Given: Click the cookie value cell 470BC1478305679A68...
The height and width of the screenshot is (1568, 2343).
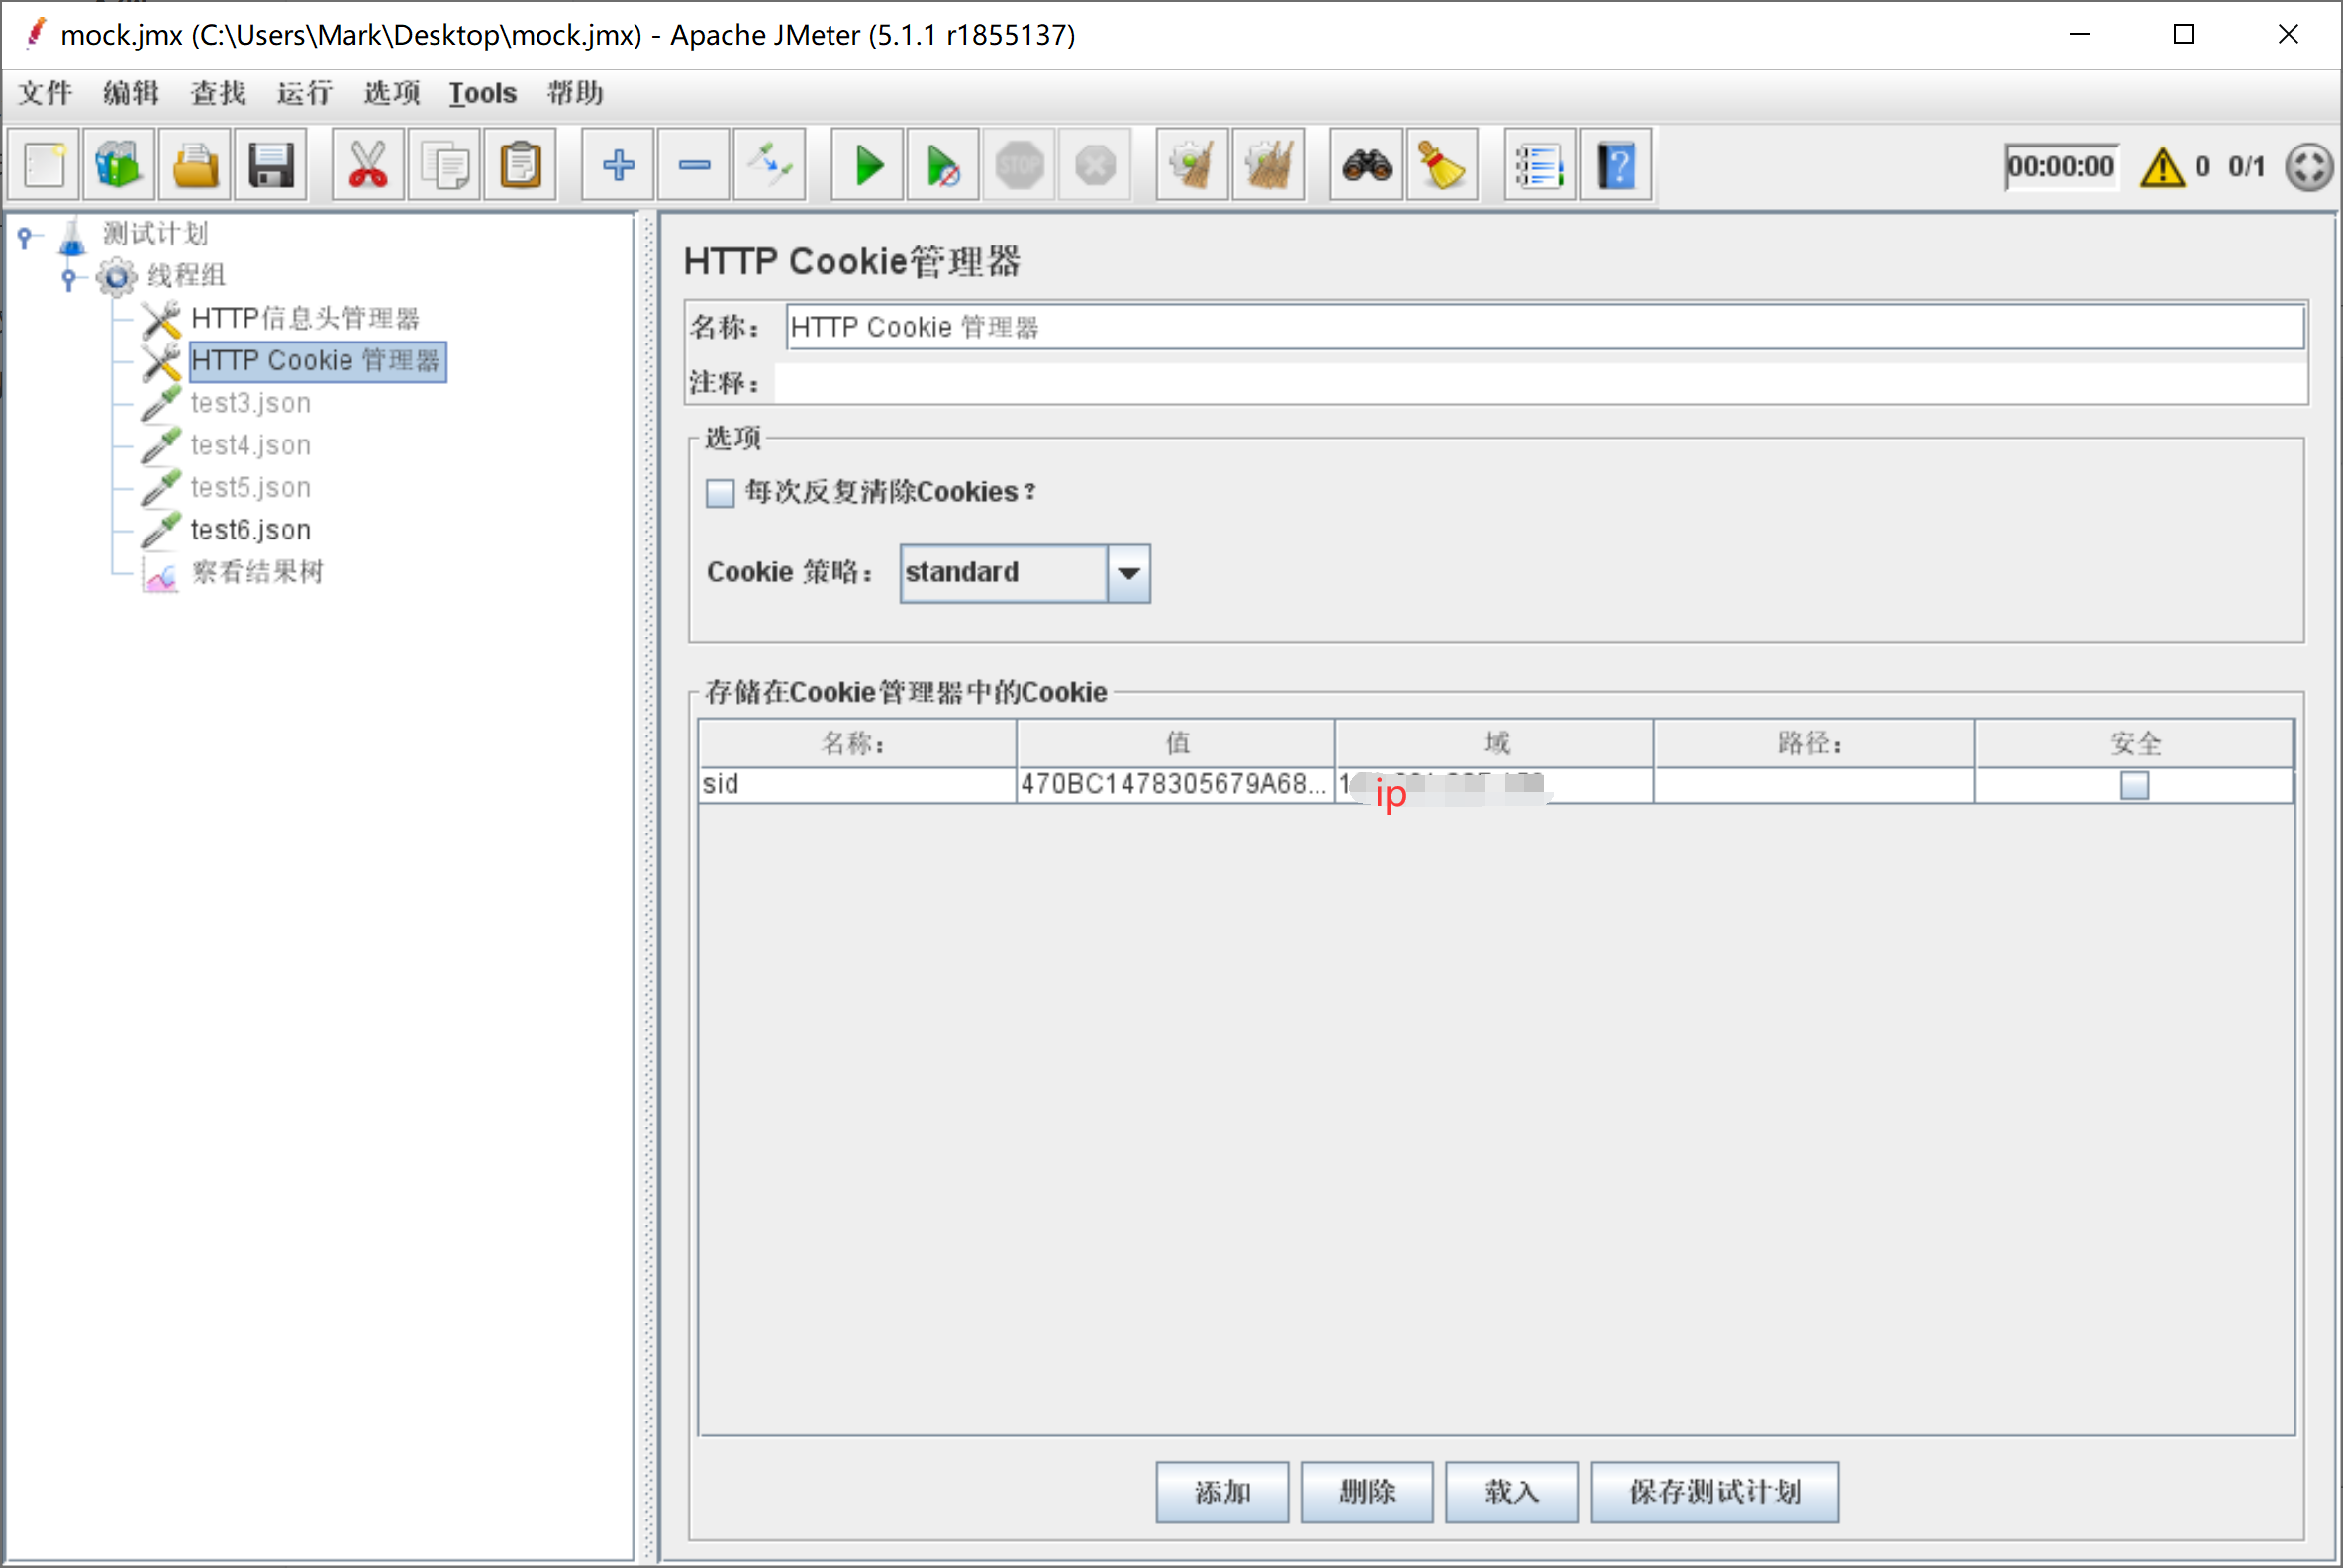Looking at the screenshot, I should tap(1175, 785).
